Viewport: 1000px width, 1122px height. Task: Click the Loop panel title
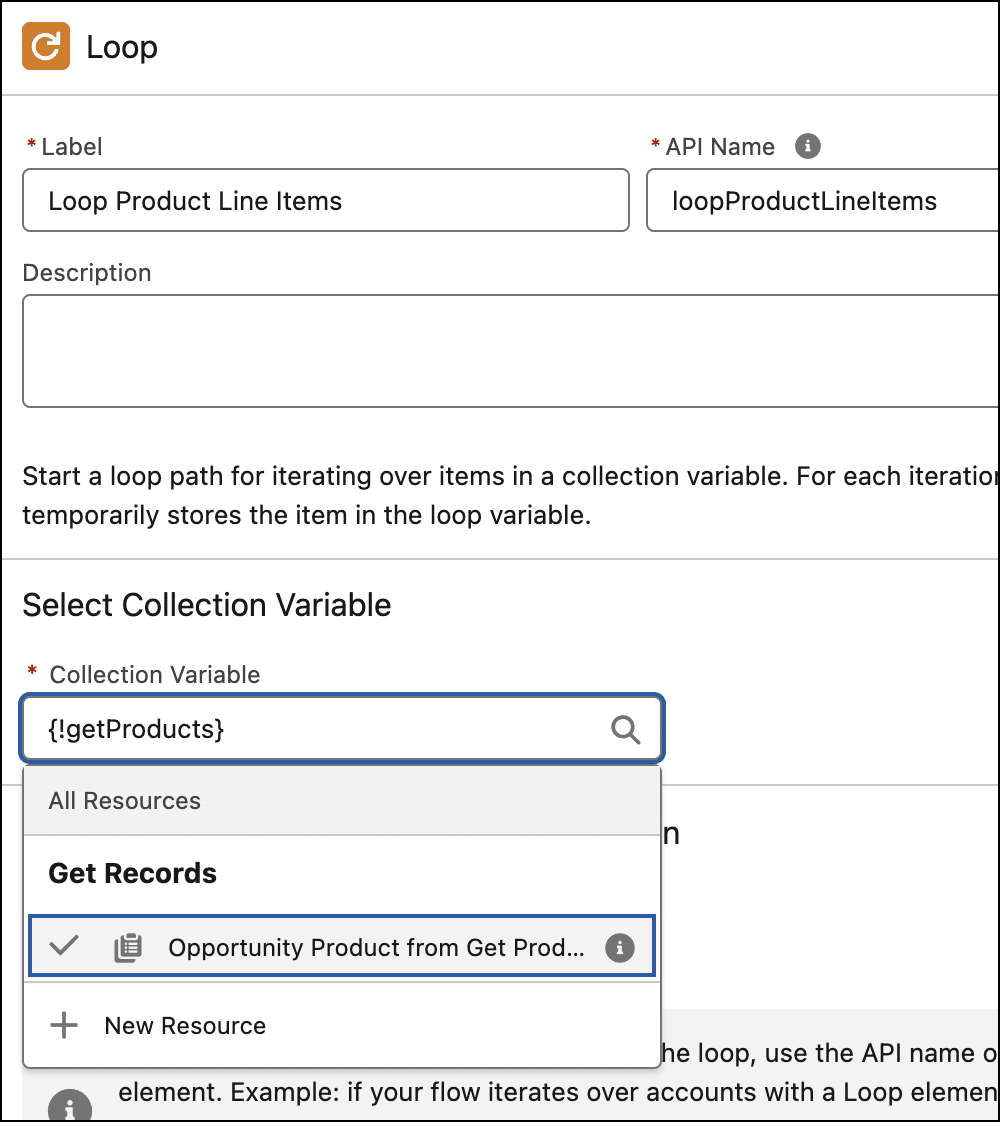point(122,47)
